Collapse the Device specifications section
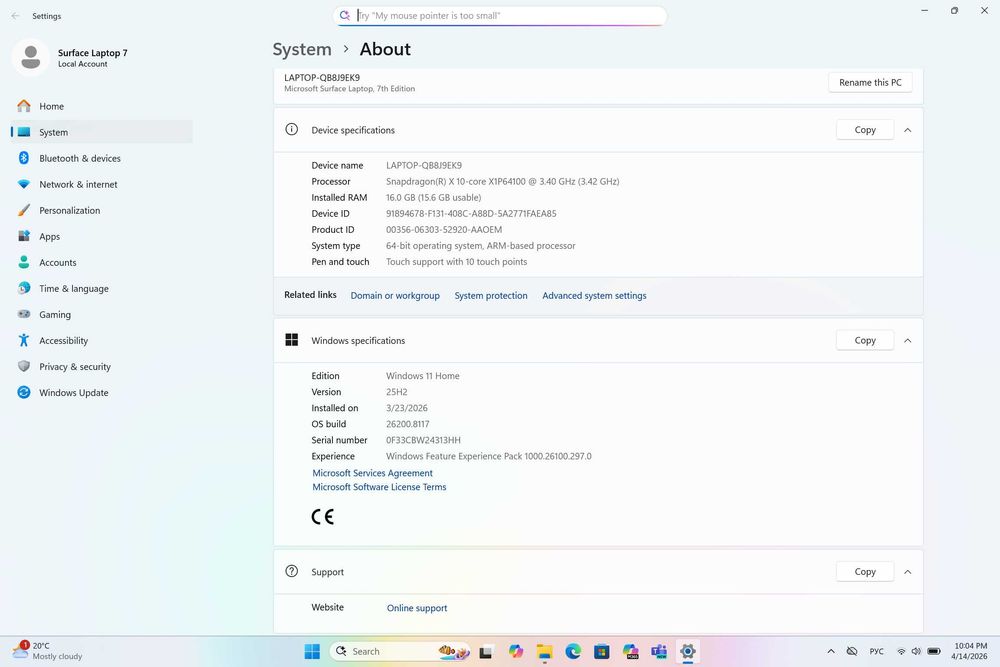This screenshot has height=667, width=1000. coord(908,130)
